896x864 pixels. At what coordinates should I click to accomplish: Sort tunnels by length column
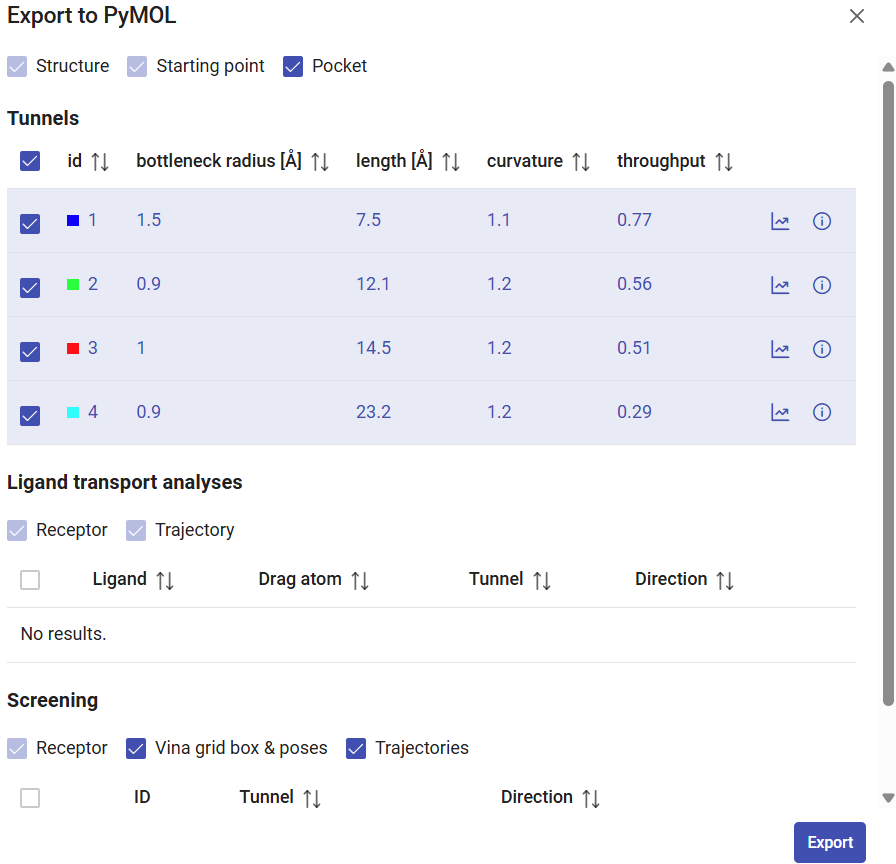click(x=451, y=162)
